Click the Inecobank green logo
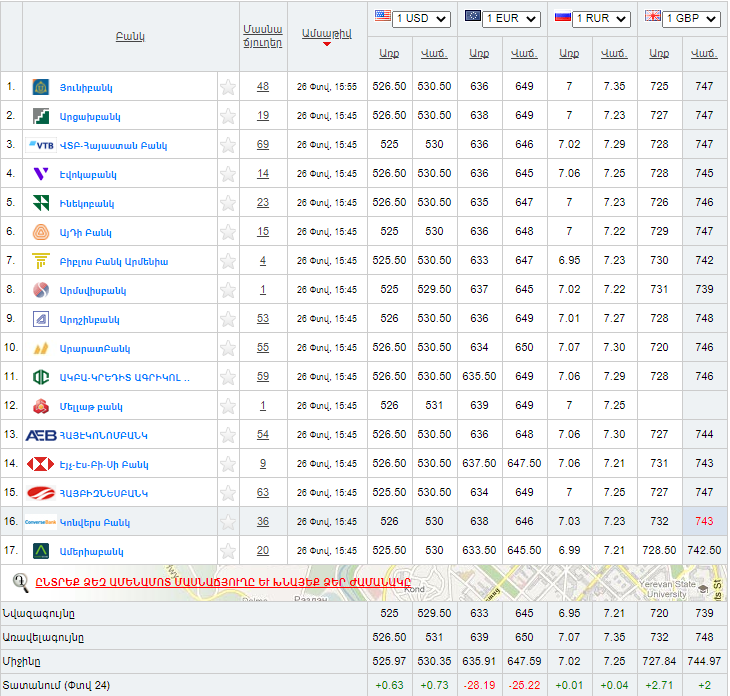Viewport: 730px width, 696px height. (x=41, y=203)
